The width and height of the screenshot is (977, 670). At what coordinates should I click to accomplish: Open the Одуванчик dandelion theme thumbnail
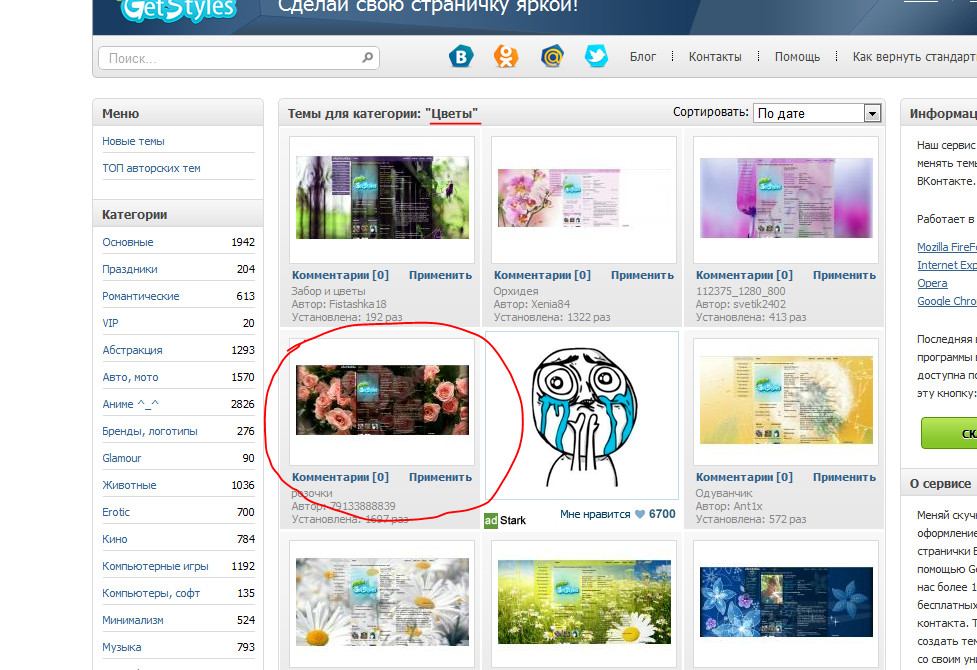point(786,400)
